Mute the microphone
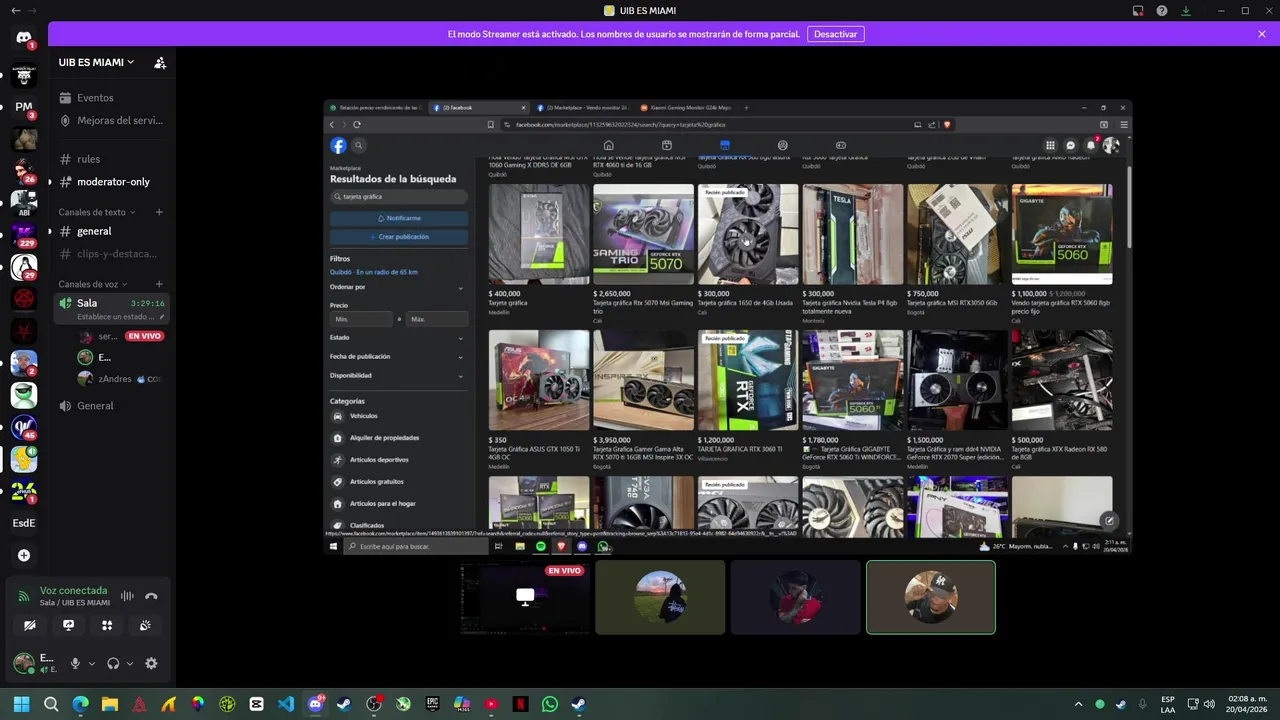 (75, 663)
